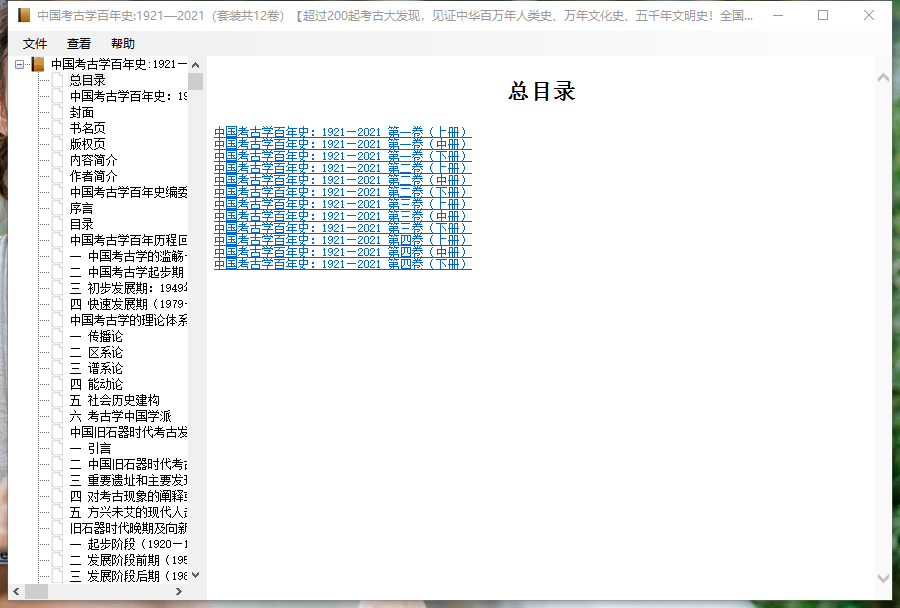
Task: Open link 第三卷(上册)
Action: coord(343,204)
